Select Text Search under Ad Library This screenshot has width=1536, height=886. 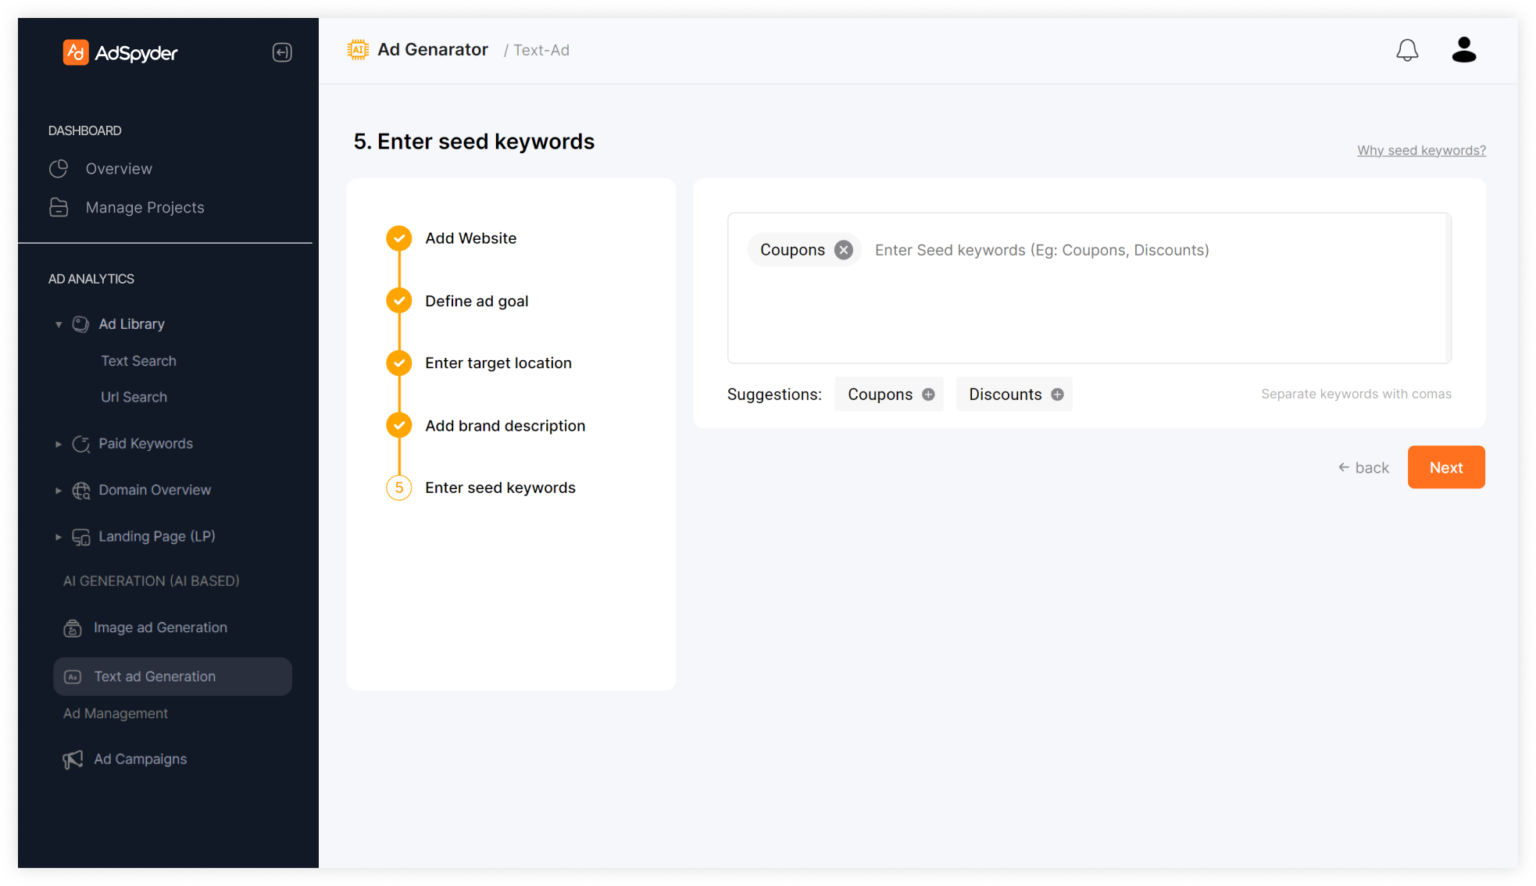pos(138,361)
